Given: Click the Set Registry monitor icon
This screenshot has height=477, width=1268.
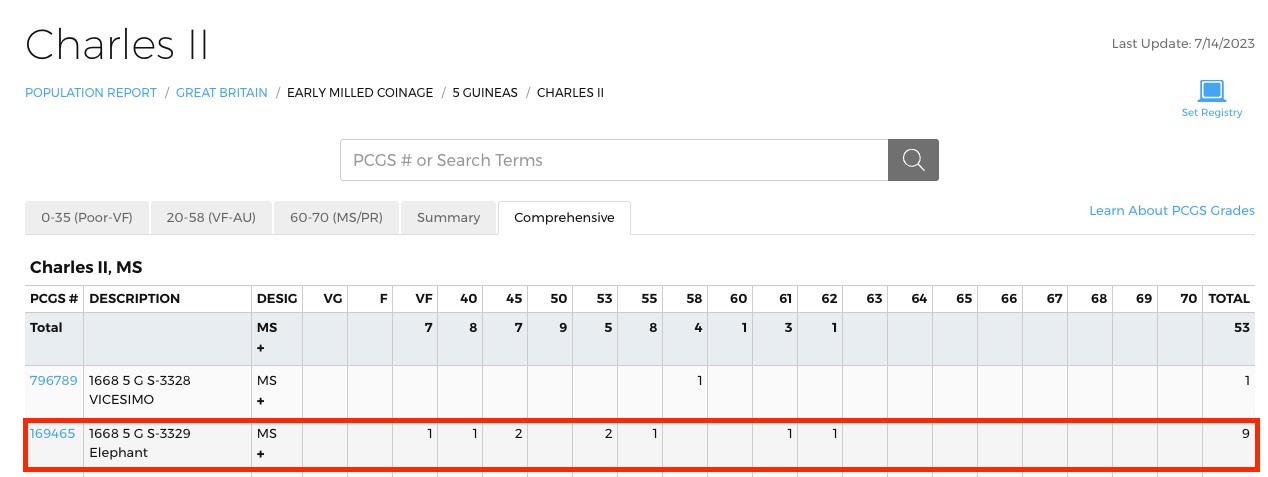Looking at the screenshot, I should (1212, 91).
